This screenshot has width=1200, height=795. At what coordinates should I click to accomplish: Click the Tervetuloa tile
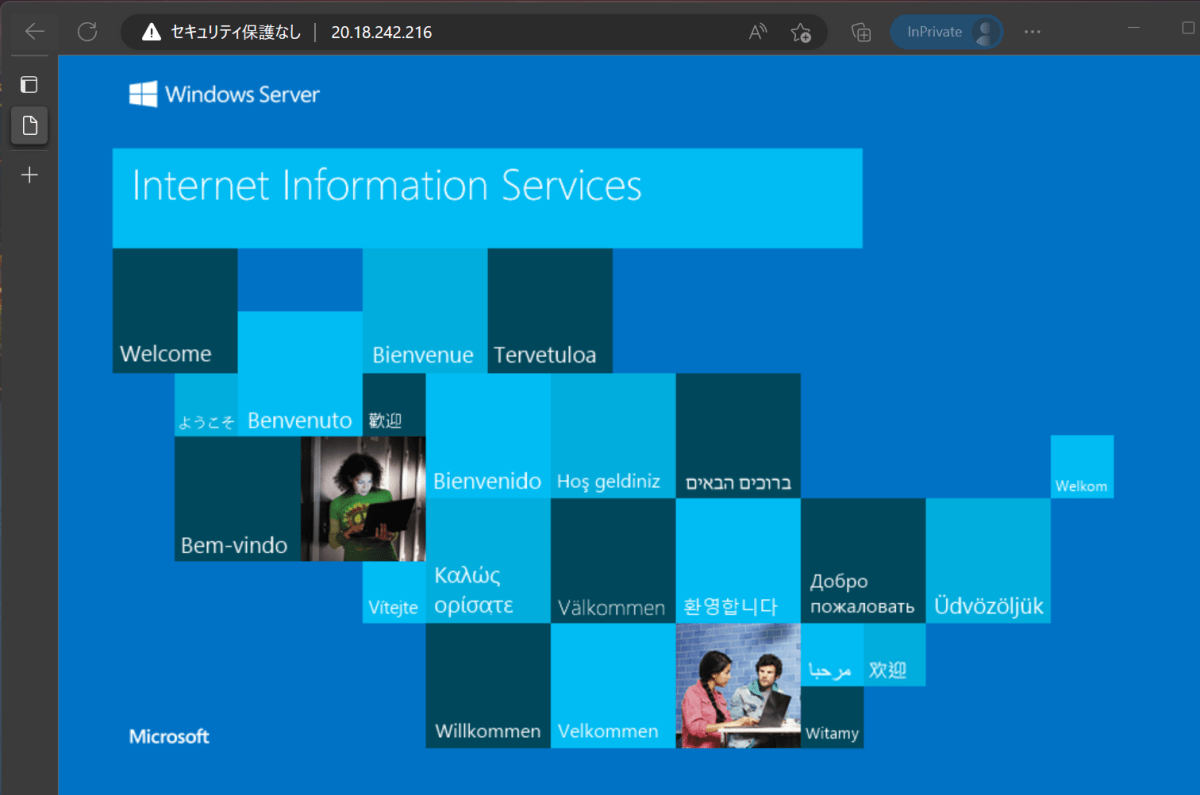click(550, 311)
